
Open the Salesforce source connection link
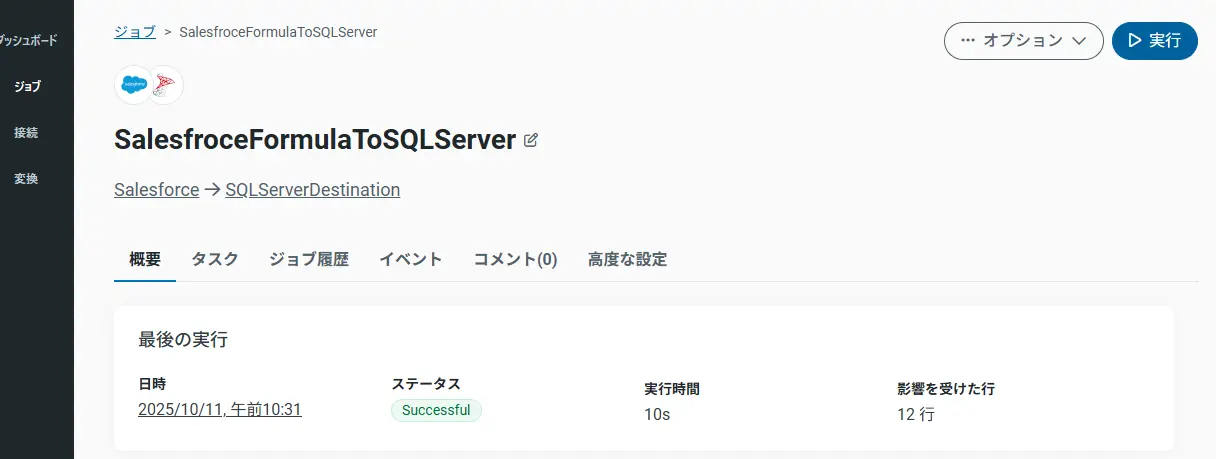pyautogui.click(x=157, y=190)
